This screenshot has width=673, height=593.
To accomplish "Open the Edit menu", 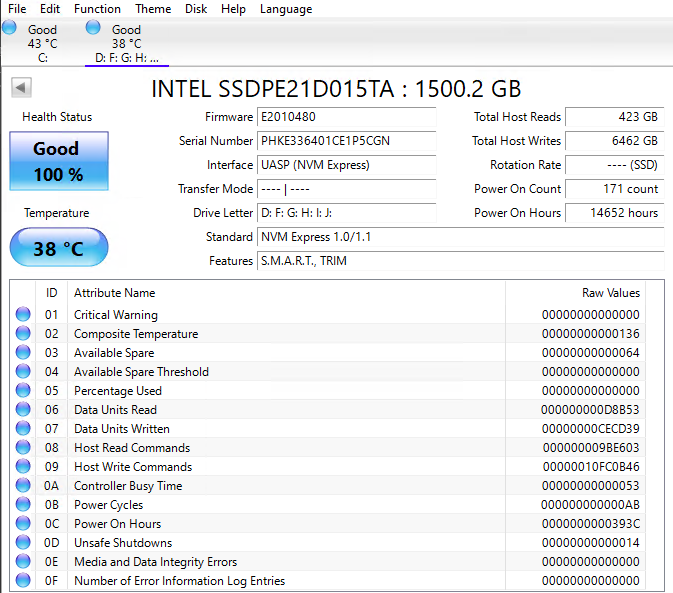I will [x=50, y=9].
